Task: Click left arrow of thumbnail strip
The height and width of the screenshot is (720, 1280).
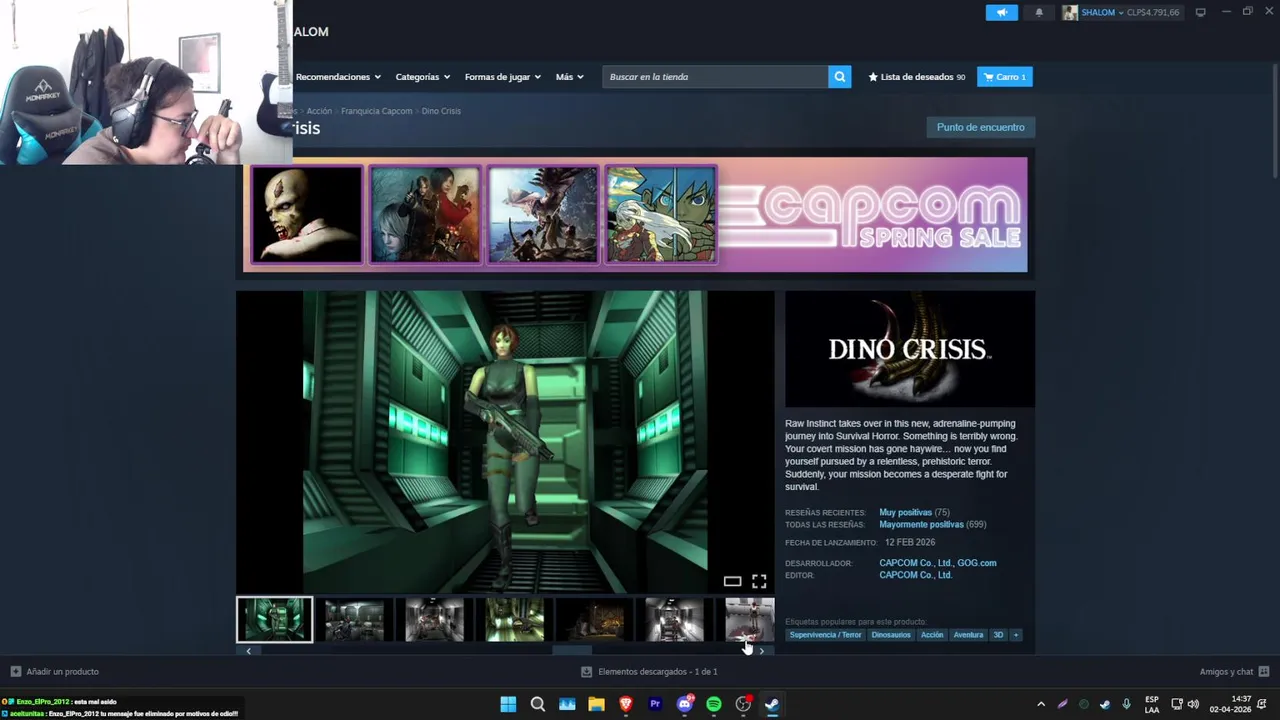Action: pos(248,651)
